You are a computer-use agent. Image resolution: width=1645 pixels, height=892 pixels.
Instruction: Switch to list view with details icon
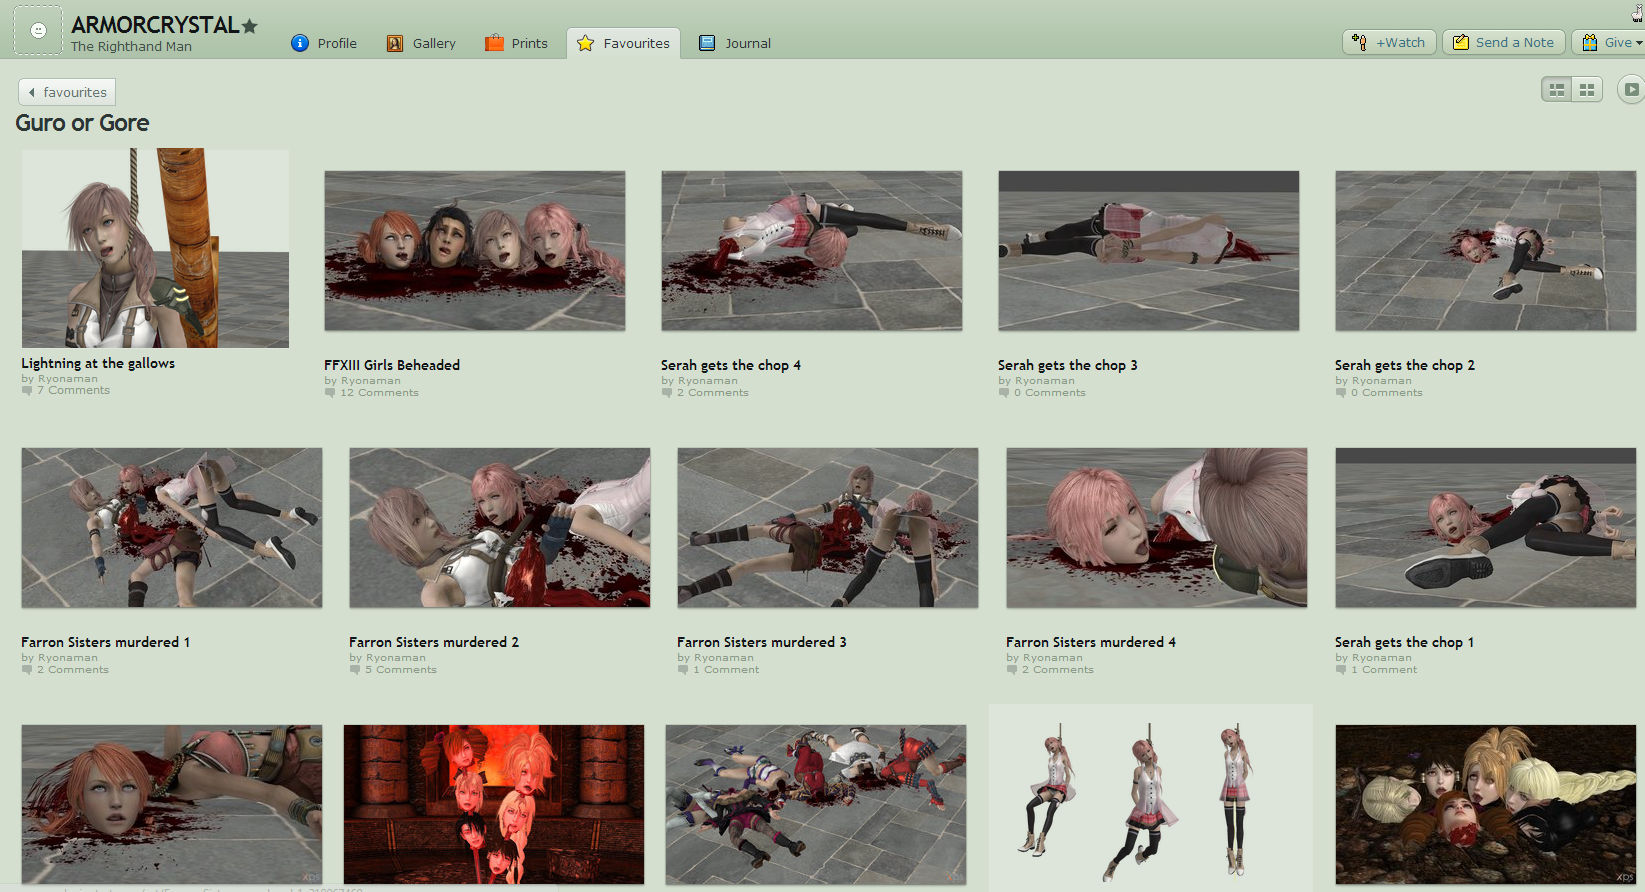pos(1557,90)
